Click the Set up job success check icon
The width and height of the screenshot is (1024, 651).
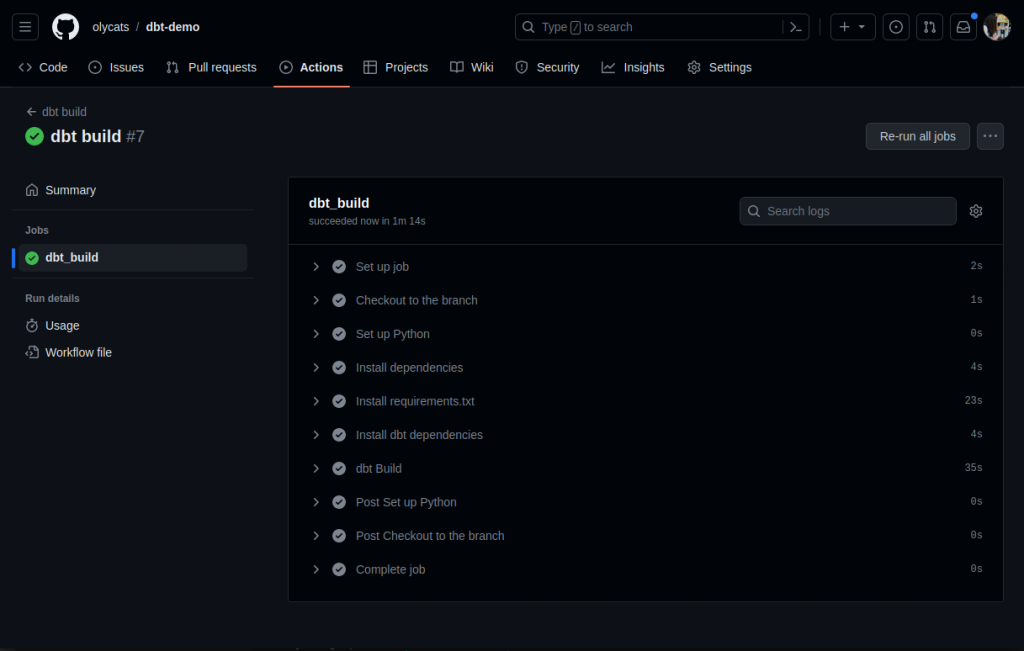pyautogui.click(x=339, y=266)
